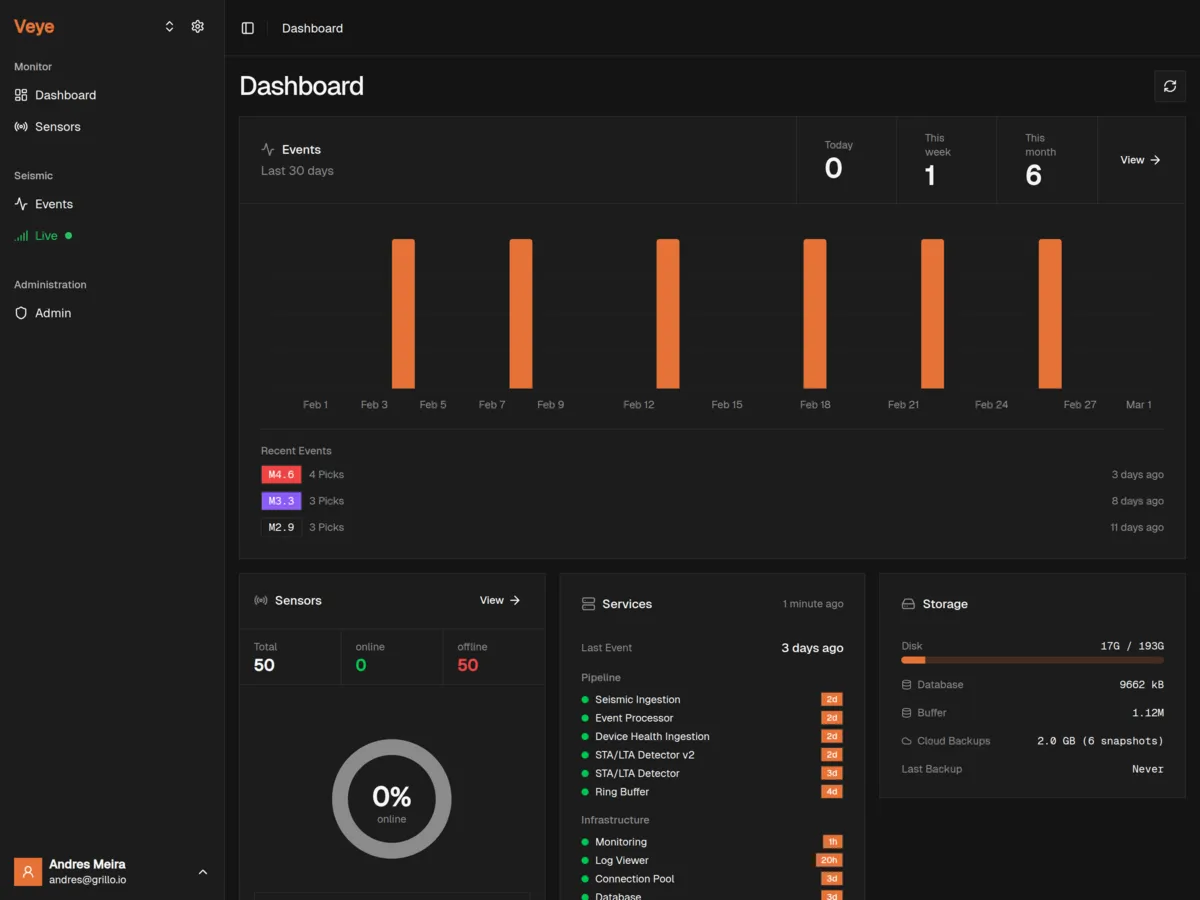Click View link in Sensors card
Screen dimensions: 1200x900
click(500, 600)
